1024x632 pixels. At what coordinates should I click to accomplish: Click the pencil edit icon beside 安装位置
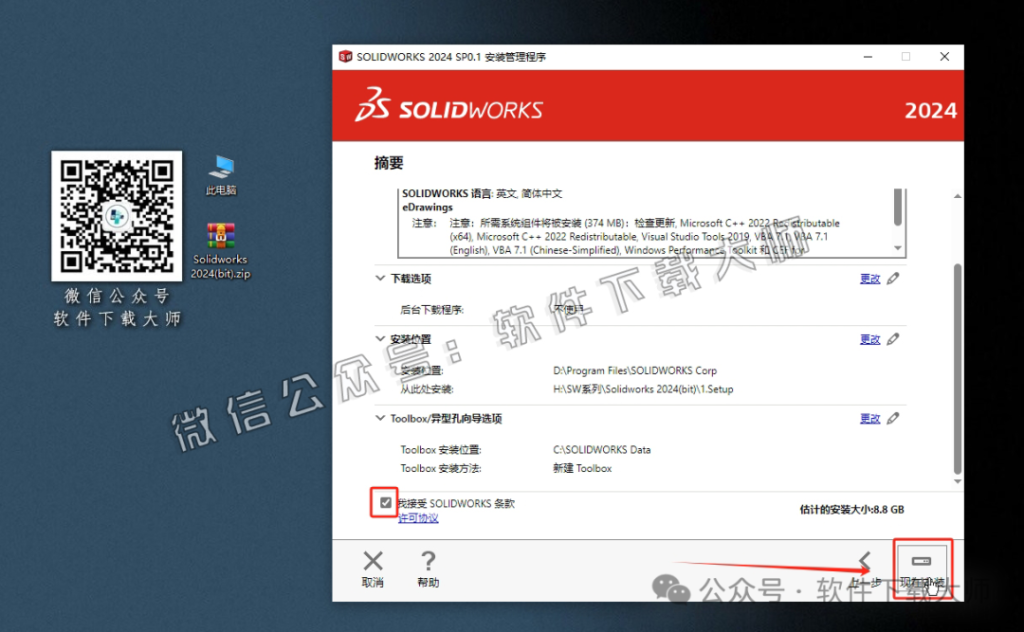[893, 339]
